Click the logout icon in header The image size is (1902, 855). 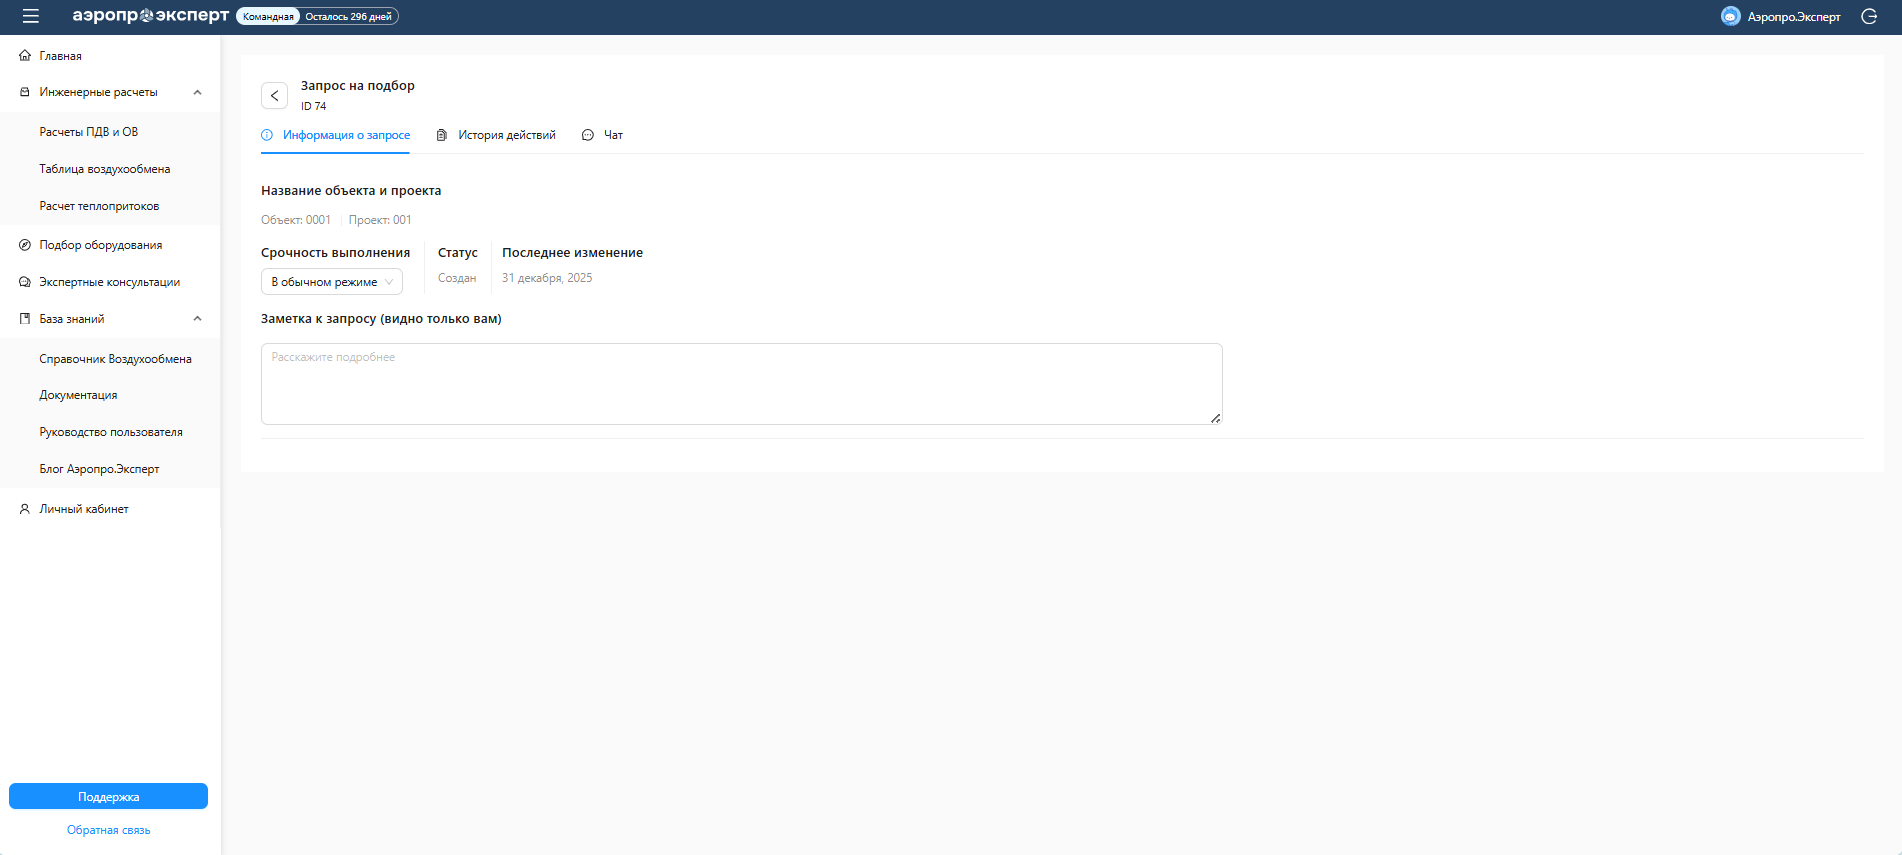click(1868, 17)
